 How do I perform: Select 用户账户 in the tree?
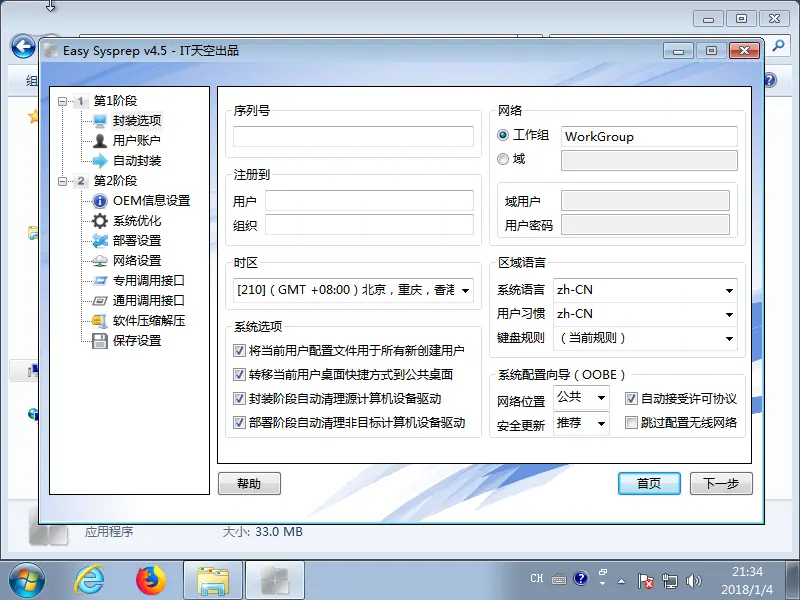137,141
